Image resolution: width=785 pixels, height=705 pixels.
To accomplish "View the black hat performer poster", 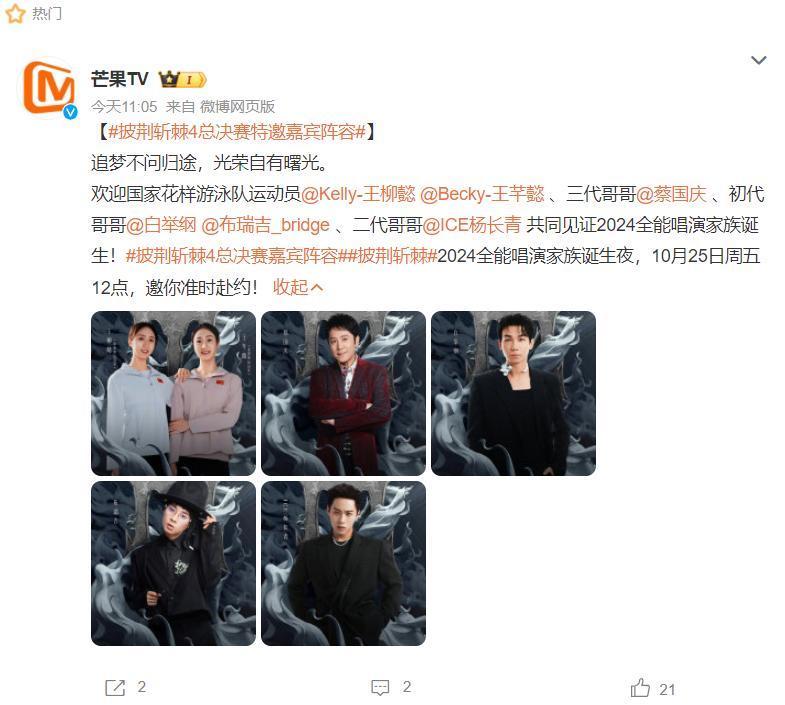I will tap(173, 563).
